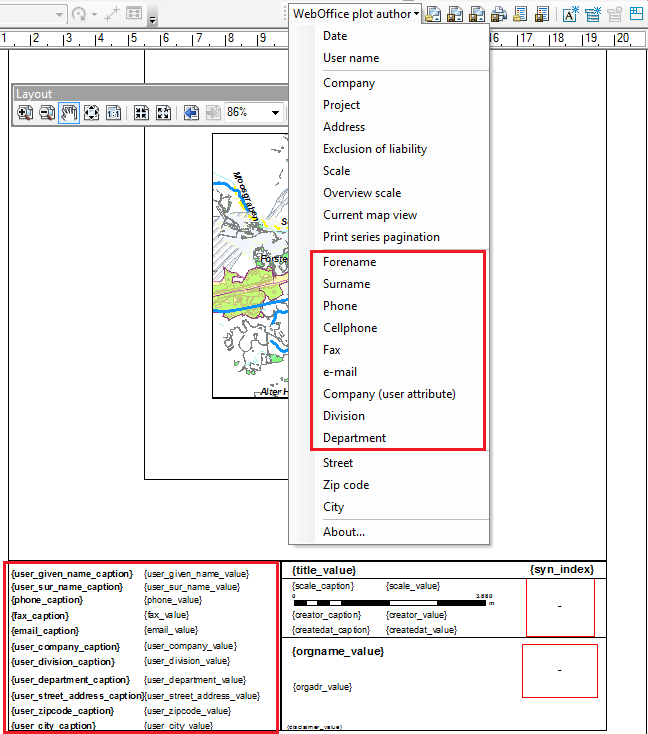Click the rotate tool icon in top toolbar

79,14
